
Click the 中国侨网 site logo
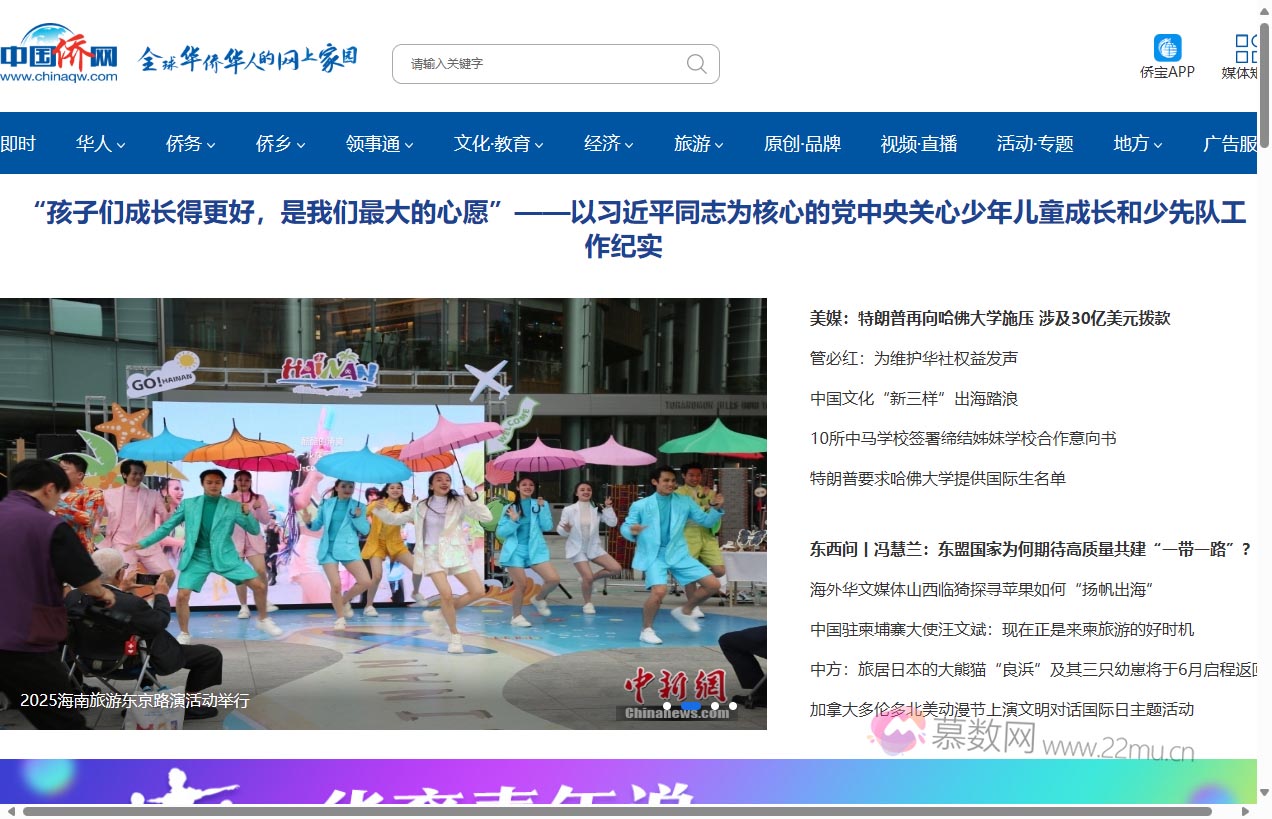coord(59,54)
